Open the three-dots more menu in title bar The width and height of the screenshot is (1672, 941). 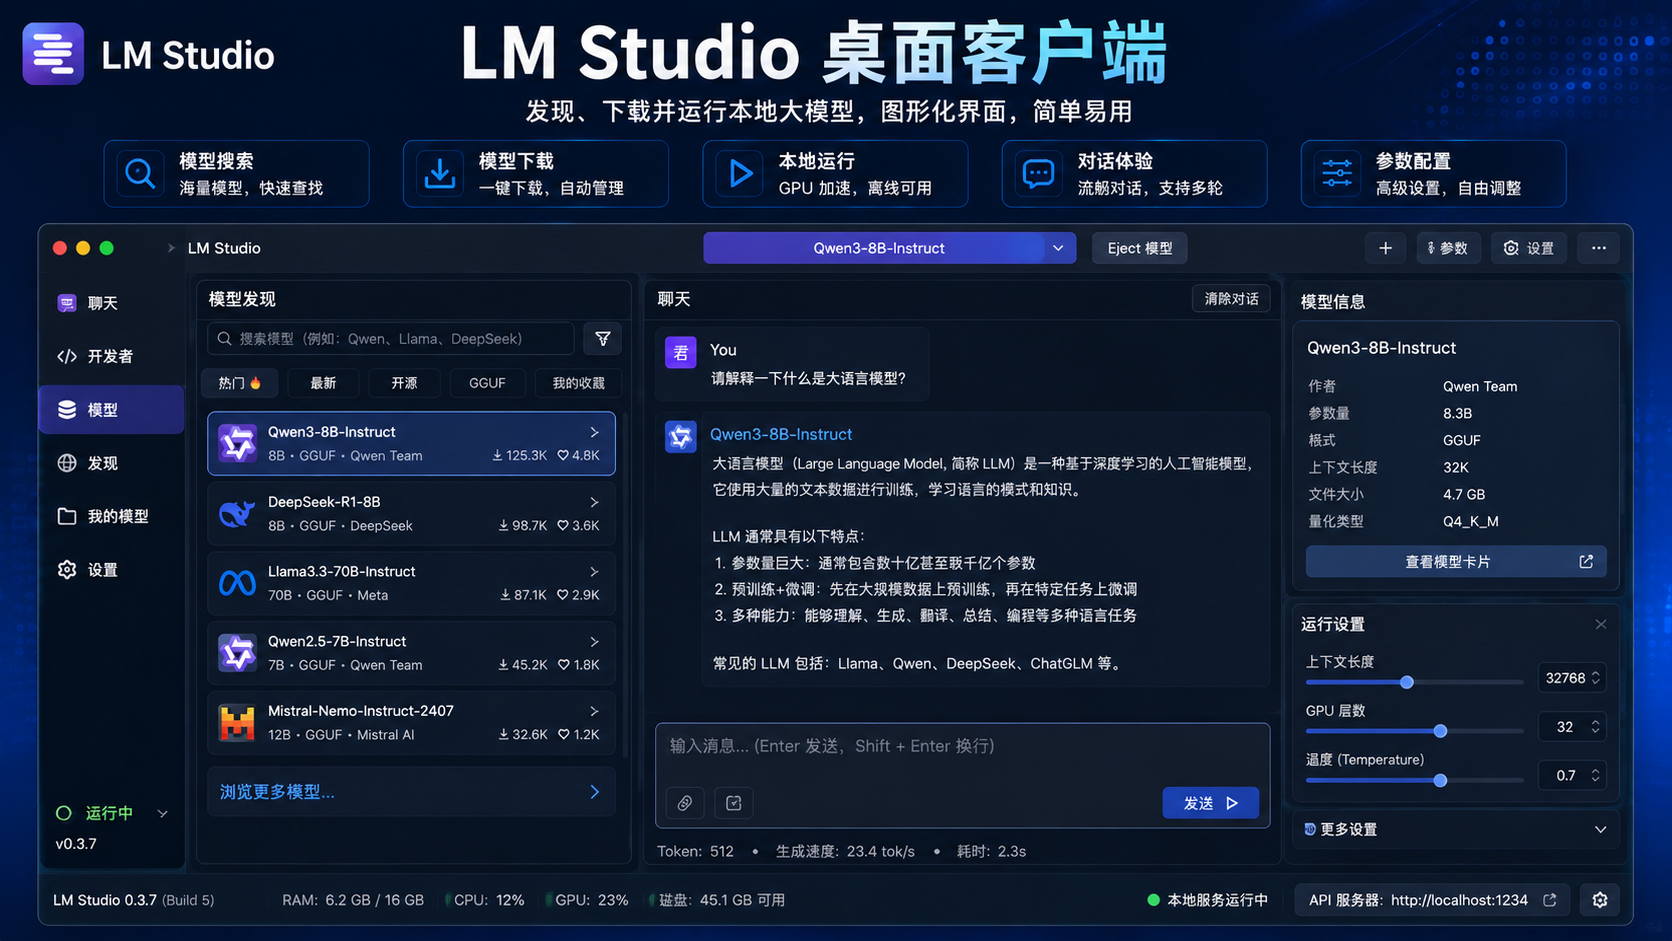click(x=1599, y=248)
